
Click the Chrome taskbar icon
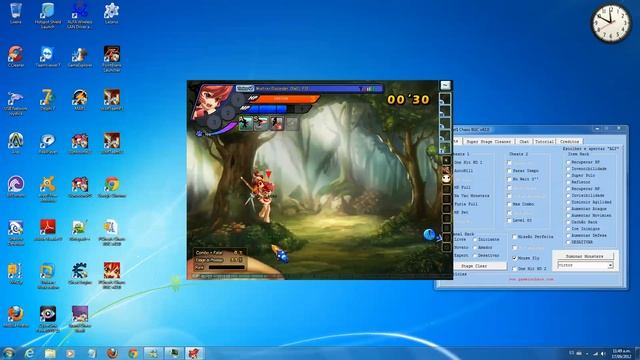[133, 353]
